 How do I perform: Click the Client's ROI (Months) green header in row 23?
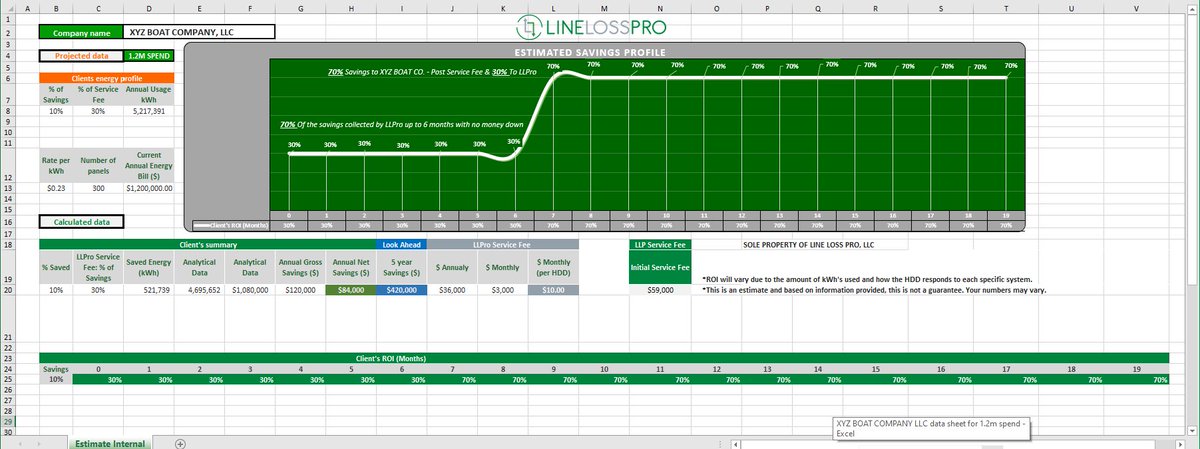[x=603, y=357]
